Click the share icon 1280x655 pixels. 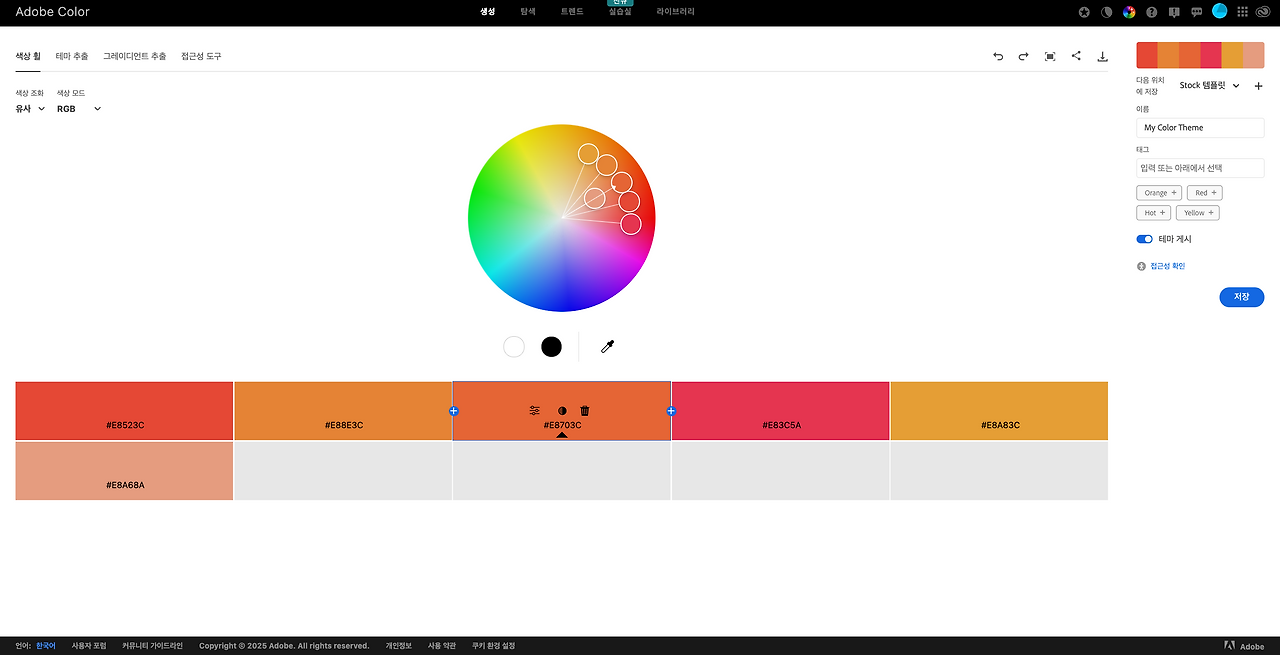[1076, 56]
